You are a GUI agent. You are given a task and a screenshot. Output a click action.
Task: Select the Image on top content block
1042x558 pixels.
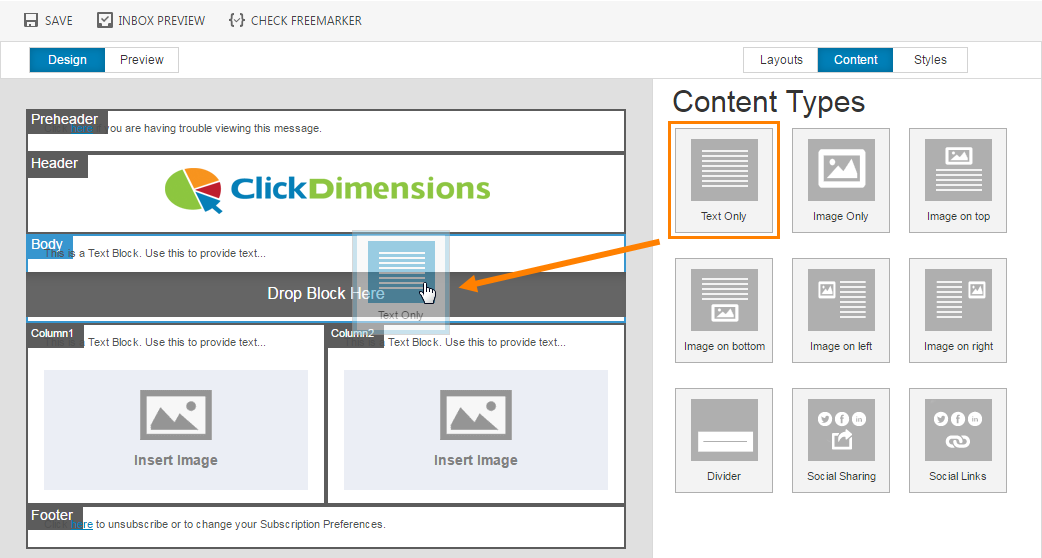[958, 180]
